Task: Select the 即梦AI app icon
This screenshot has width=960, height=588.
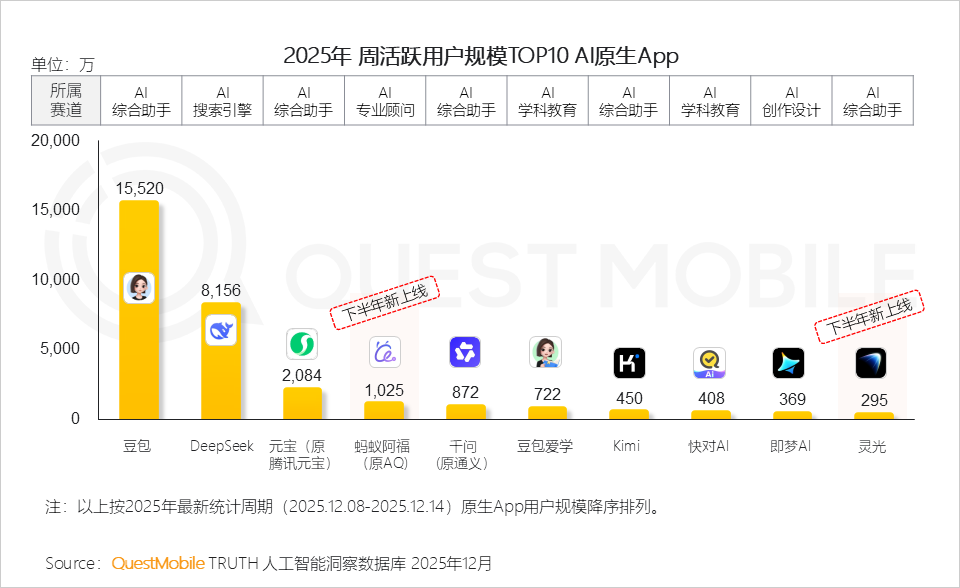Action: coord(790,363)
